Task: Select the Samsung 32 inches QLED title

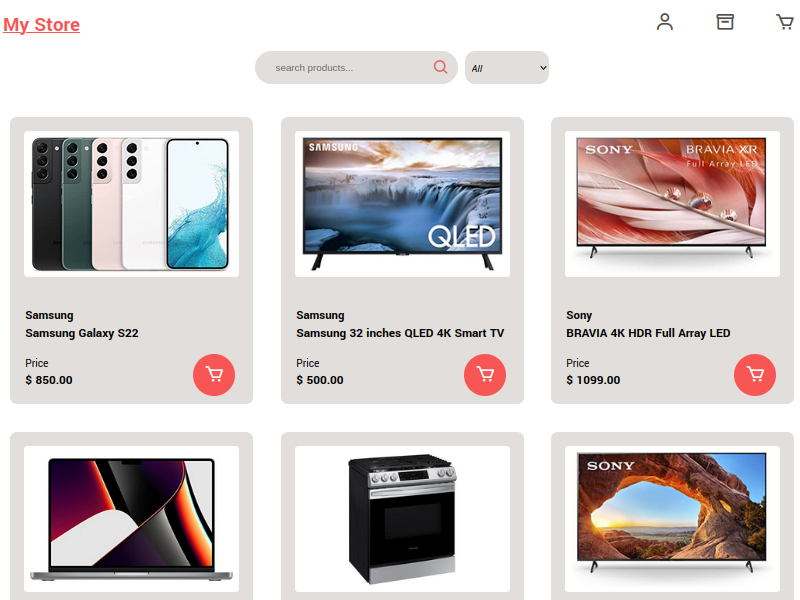Action: pos(400,333)
